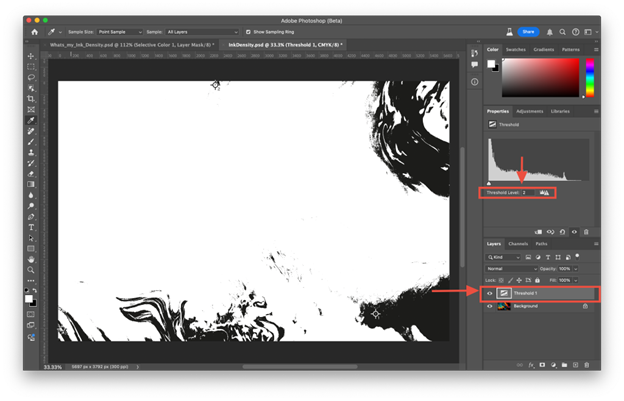This screenshot has height=401, width=624.
Task: Select the Move tool
Action: (31, 56)
